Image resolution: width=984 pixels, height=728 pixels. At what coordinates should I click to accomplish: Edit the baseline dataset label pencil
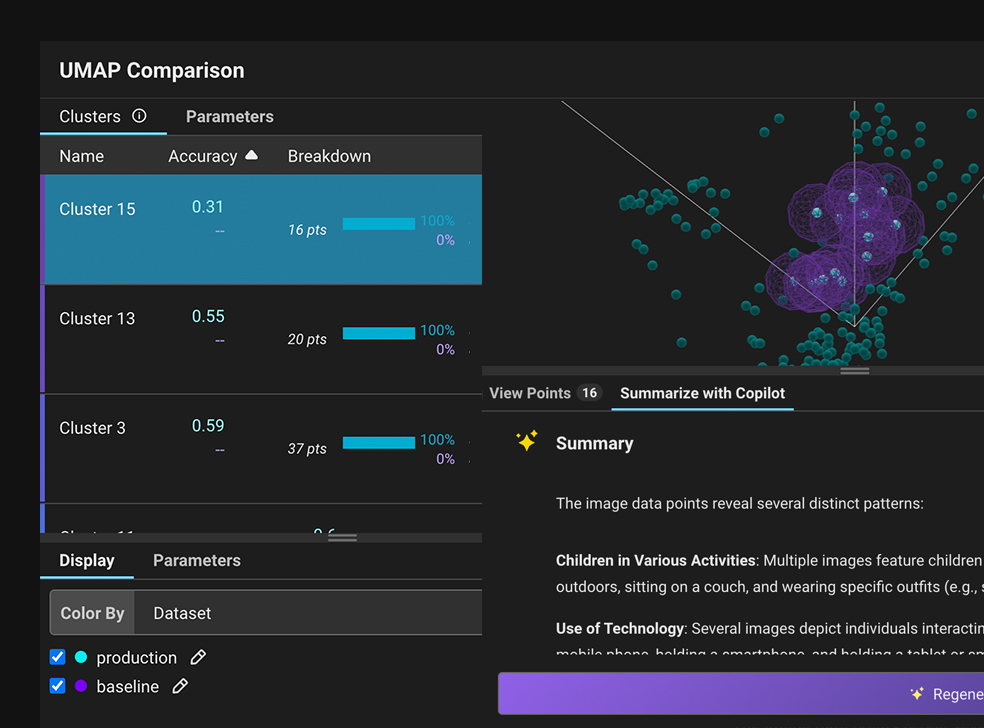pyautogui.click(x=180, y=686)
